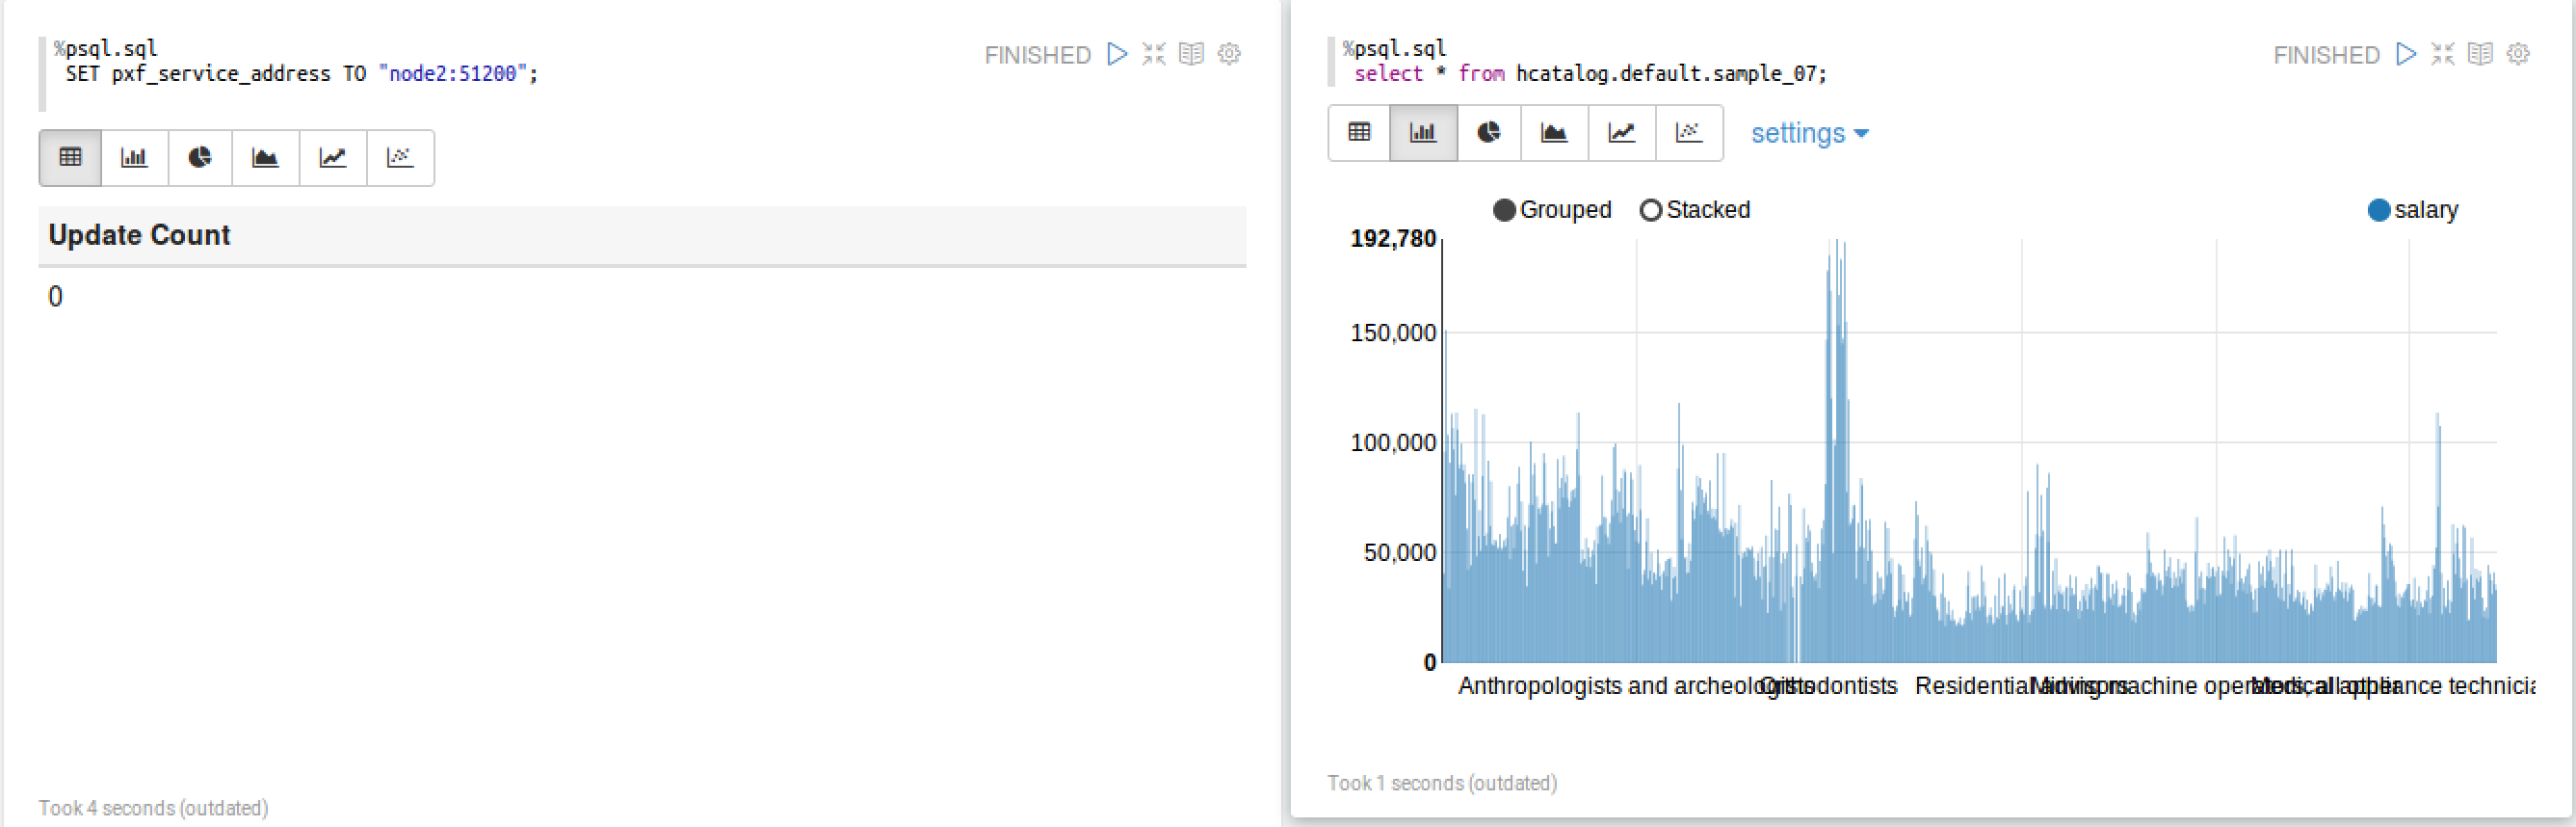Select area chart in left paragraph
This screenshot has width=2576, height=827.
pyautogui.click(x=265, y=158)
